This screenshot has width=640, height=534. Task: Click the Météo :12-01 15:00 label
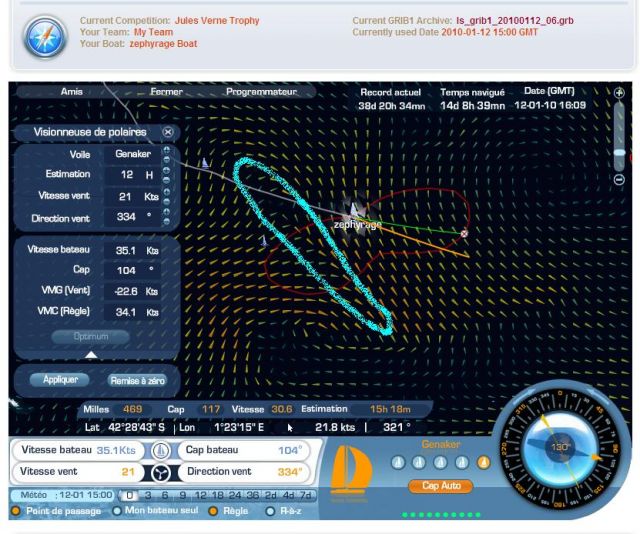click(67, 495)
